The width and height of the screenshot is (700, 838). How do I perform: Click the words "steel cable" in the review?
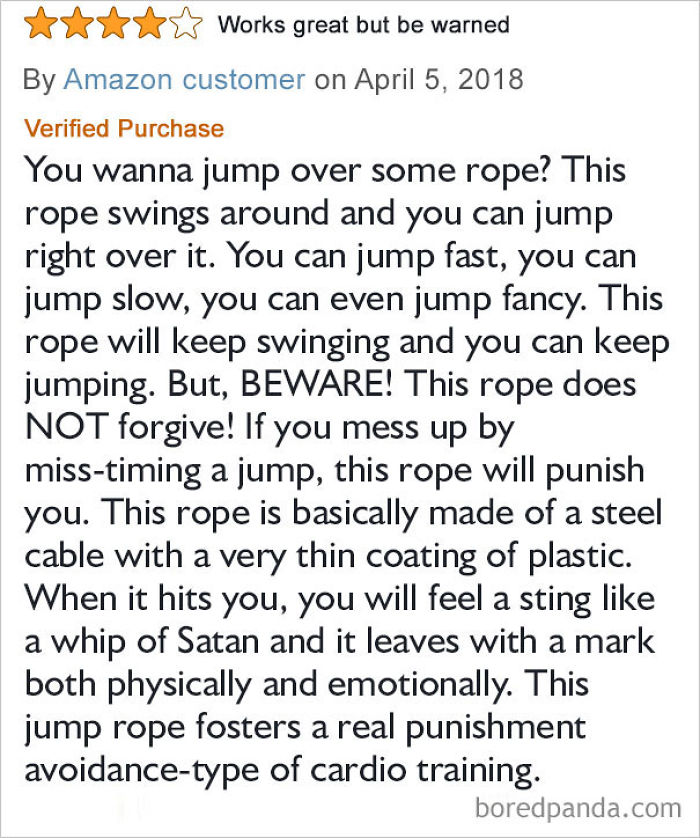coord(600,514)
